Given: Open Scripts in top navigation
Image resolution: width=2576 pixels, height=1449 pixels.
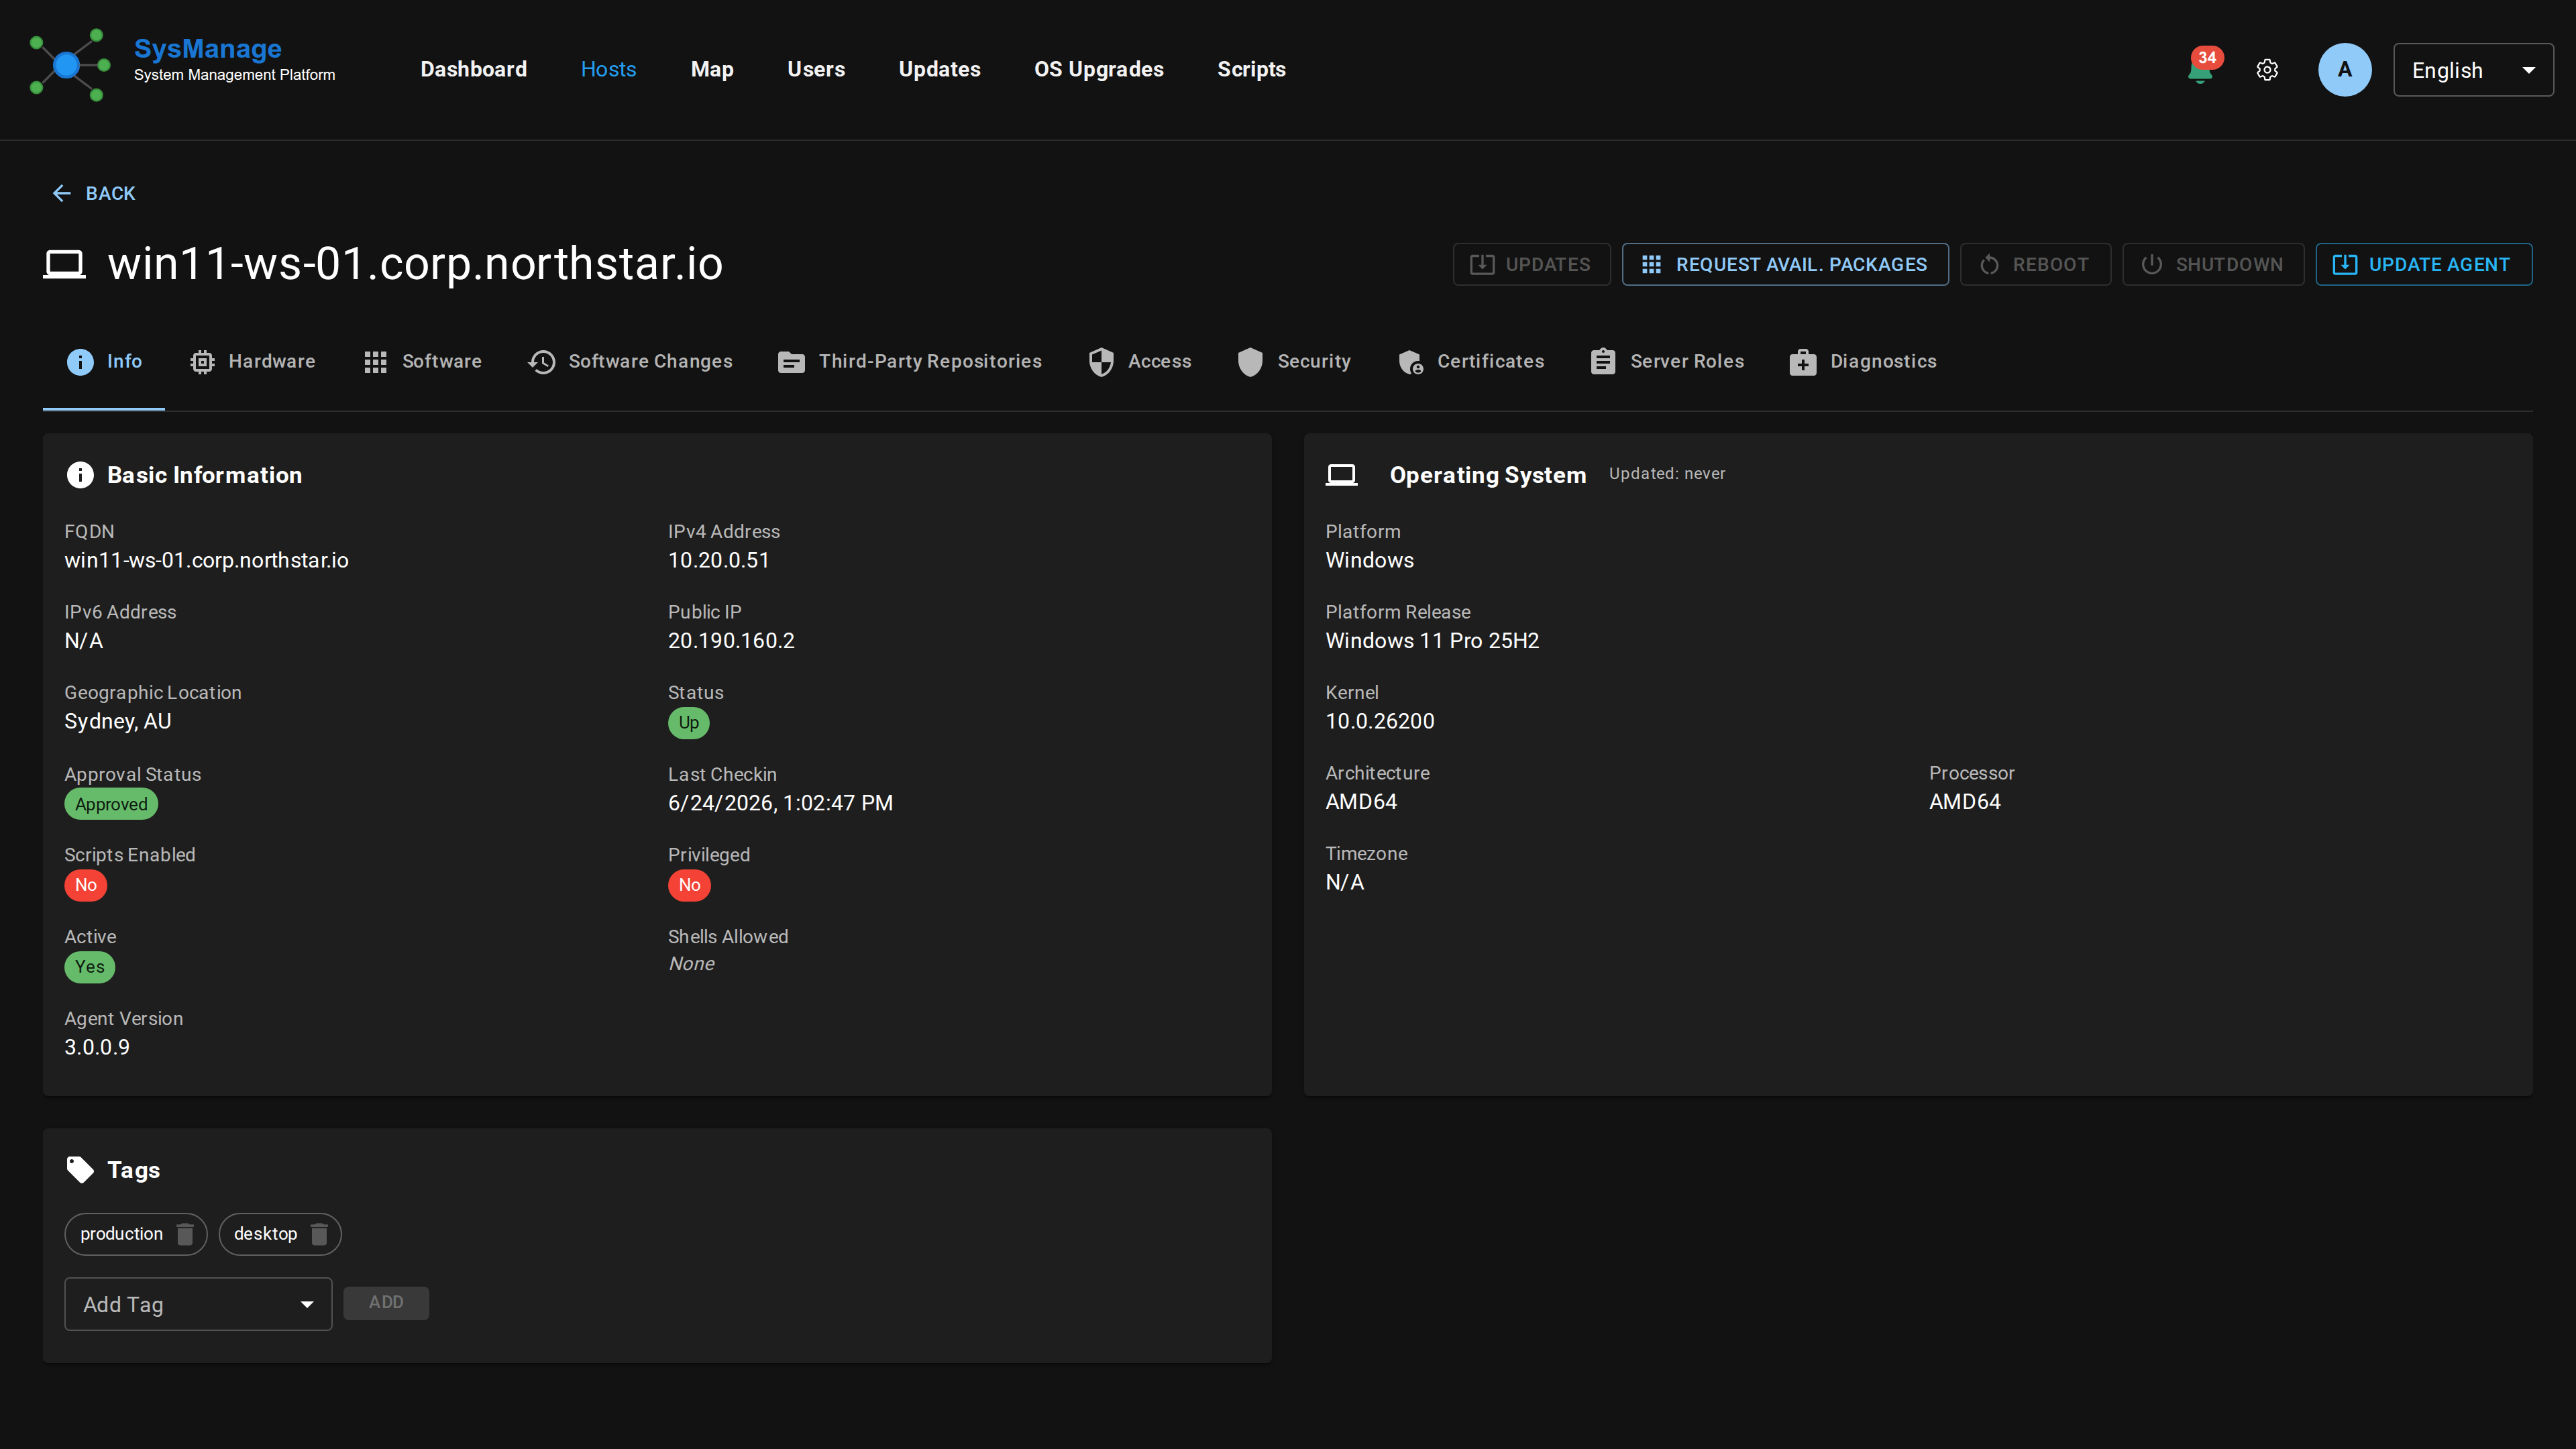Looking at the screenshot, I should click(x=1251, y=69).
